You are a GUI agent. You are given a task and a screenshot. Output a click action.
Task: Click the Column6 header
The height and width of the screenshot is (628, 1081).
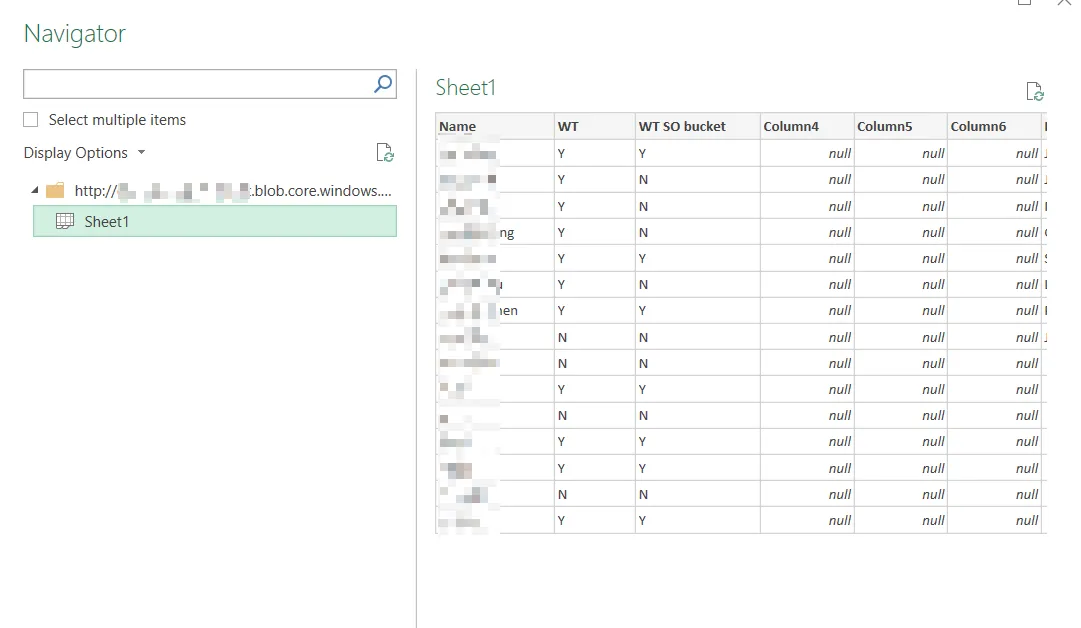tap(994, 126)
